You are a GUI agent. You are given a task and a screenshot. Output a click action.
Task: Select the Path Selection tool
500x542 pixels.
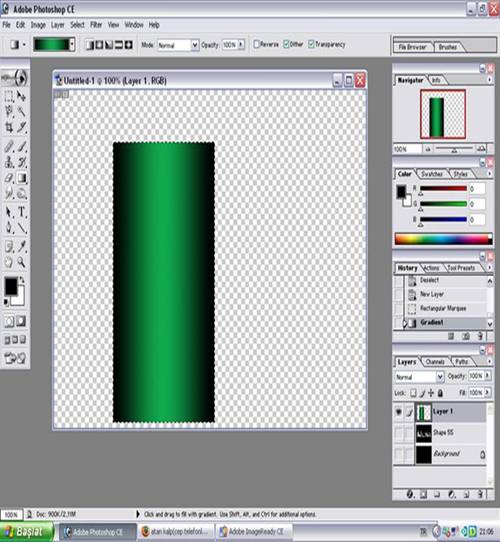point(9,212)
